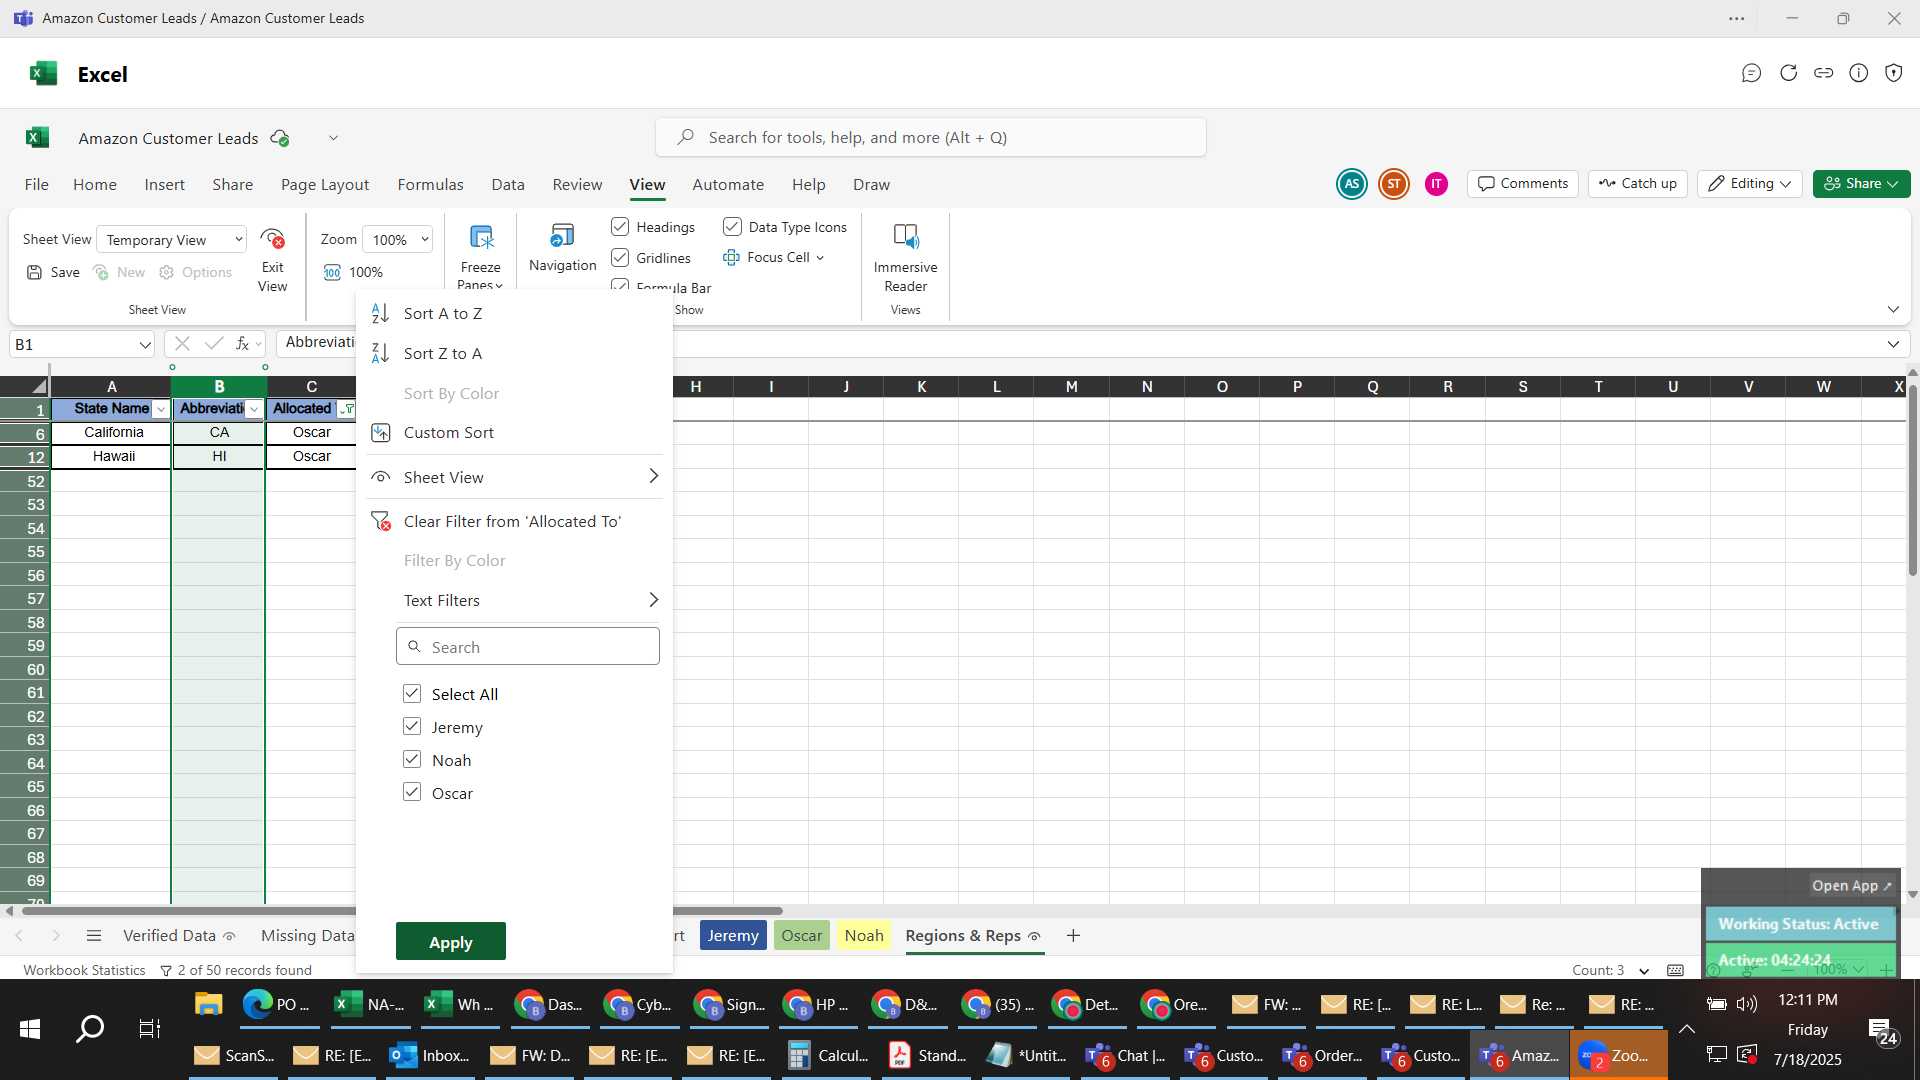Image resolution: width=1920 pixels, height=1080 pixels.
Task: Click the insert function fx icon
Action: click(x=242, y=343)
